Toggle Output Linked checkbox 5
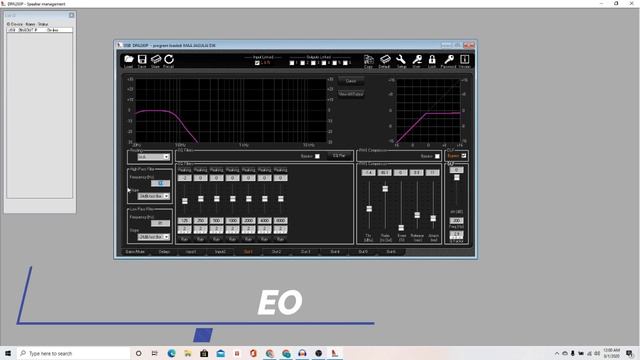Viewport: 640px width, 360px height. [334, 63]
